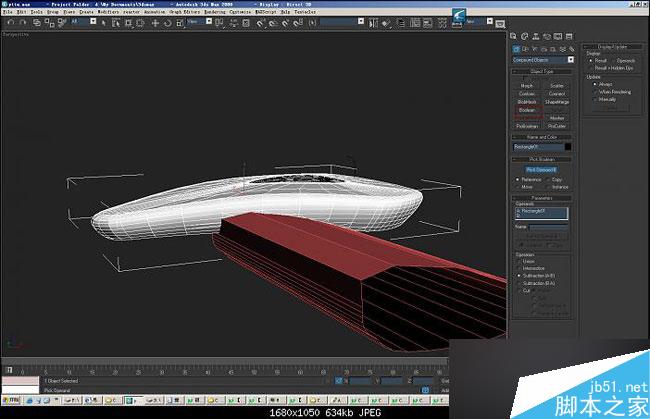Open the Select by Name tool

(116, 23)
